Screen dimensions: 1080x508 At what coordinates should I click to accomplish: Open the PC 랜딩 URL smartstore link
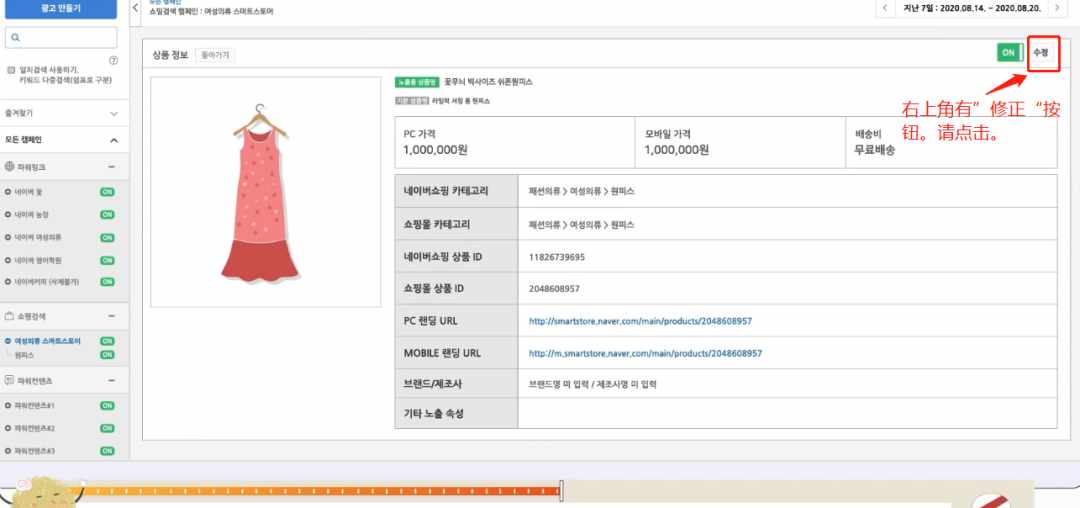pos(640,321)
